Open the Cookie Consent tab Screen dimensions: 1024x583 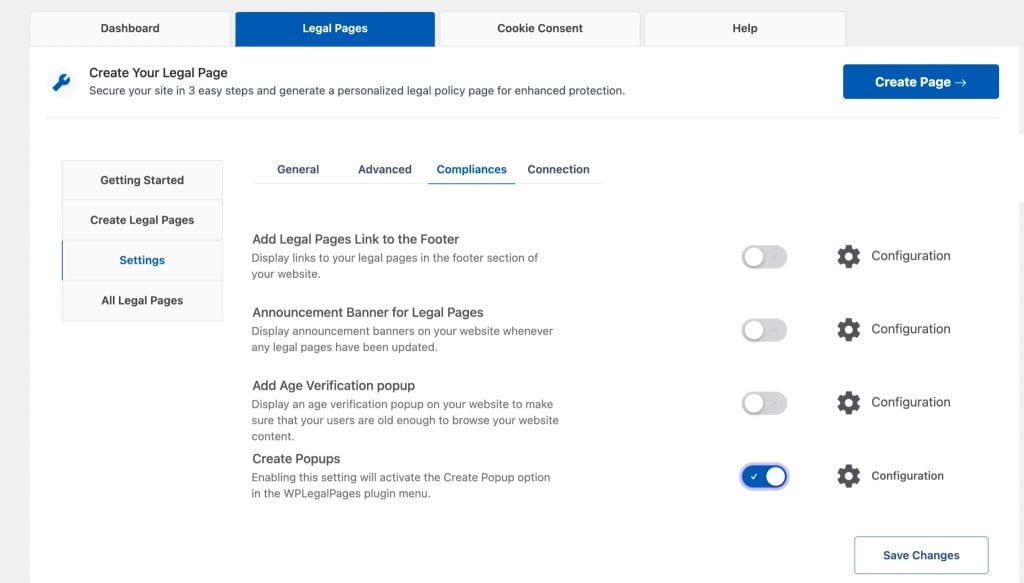pos(539,28)
